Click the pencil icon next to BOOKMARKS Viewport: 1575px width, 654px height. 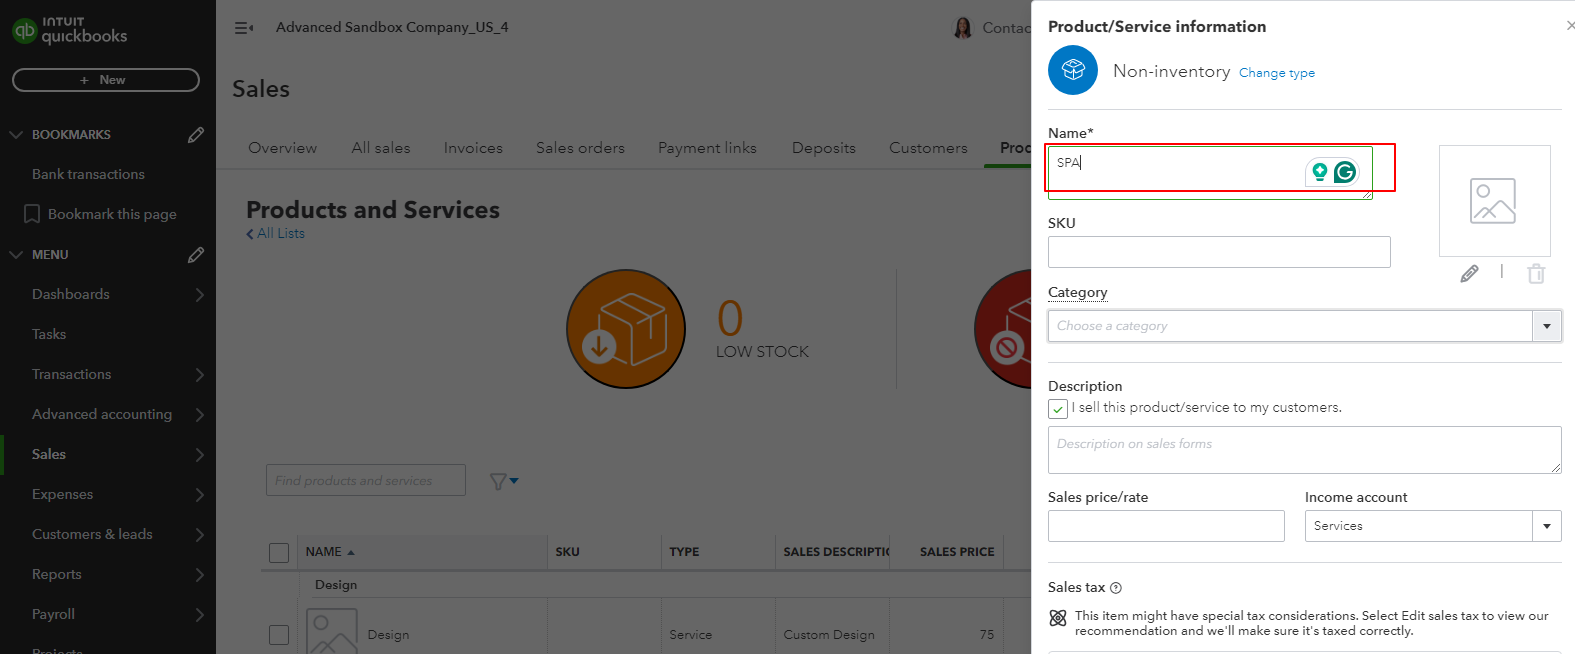(196, 134)
